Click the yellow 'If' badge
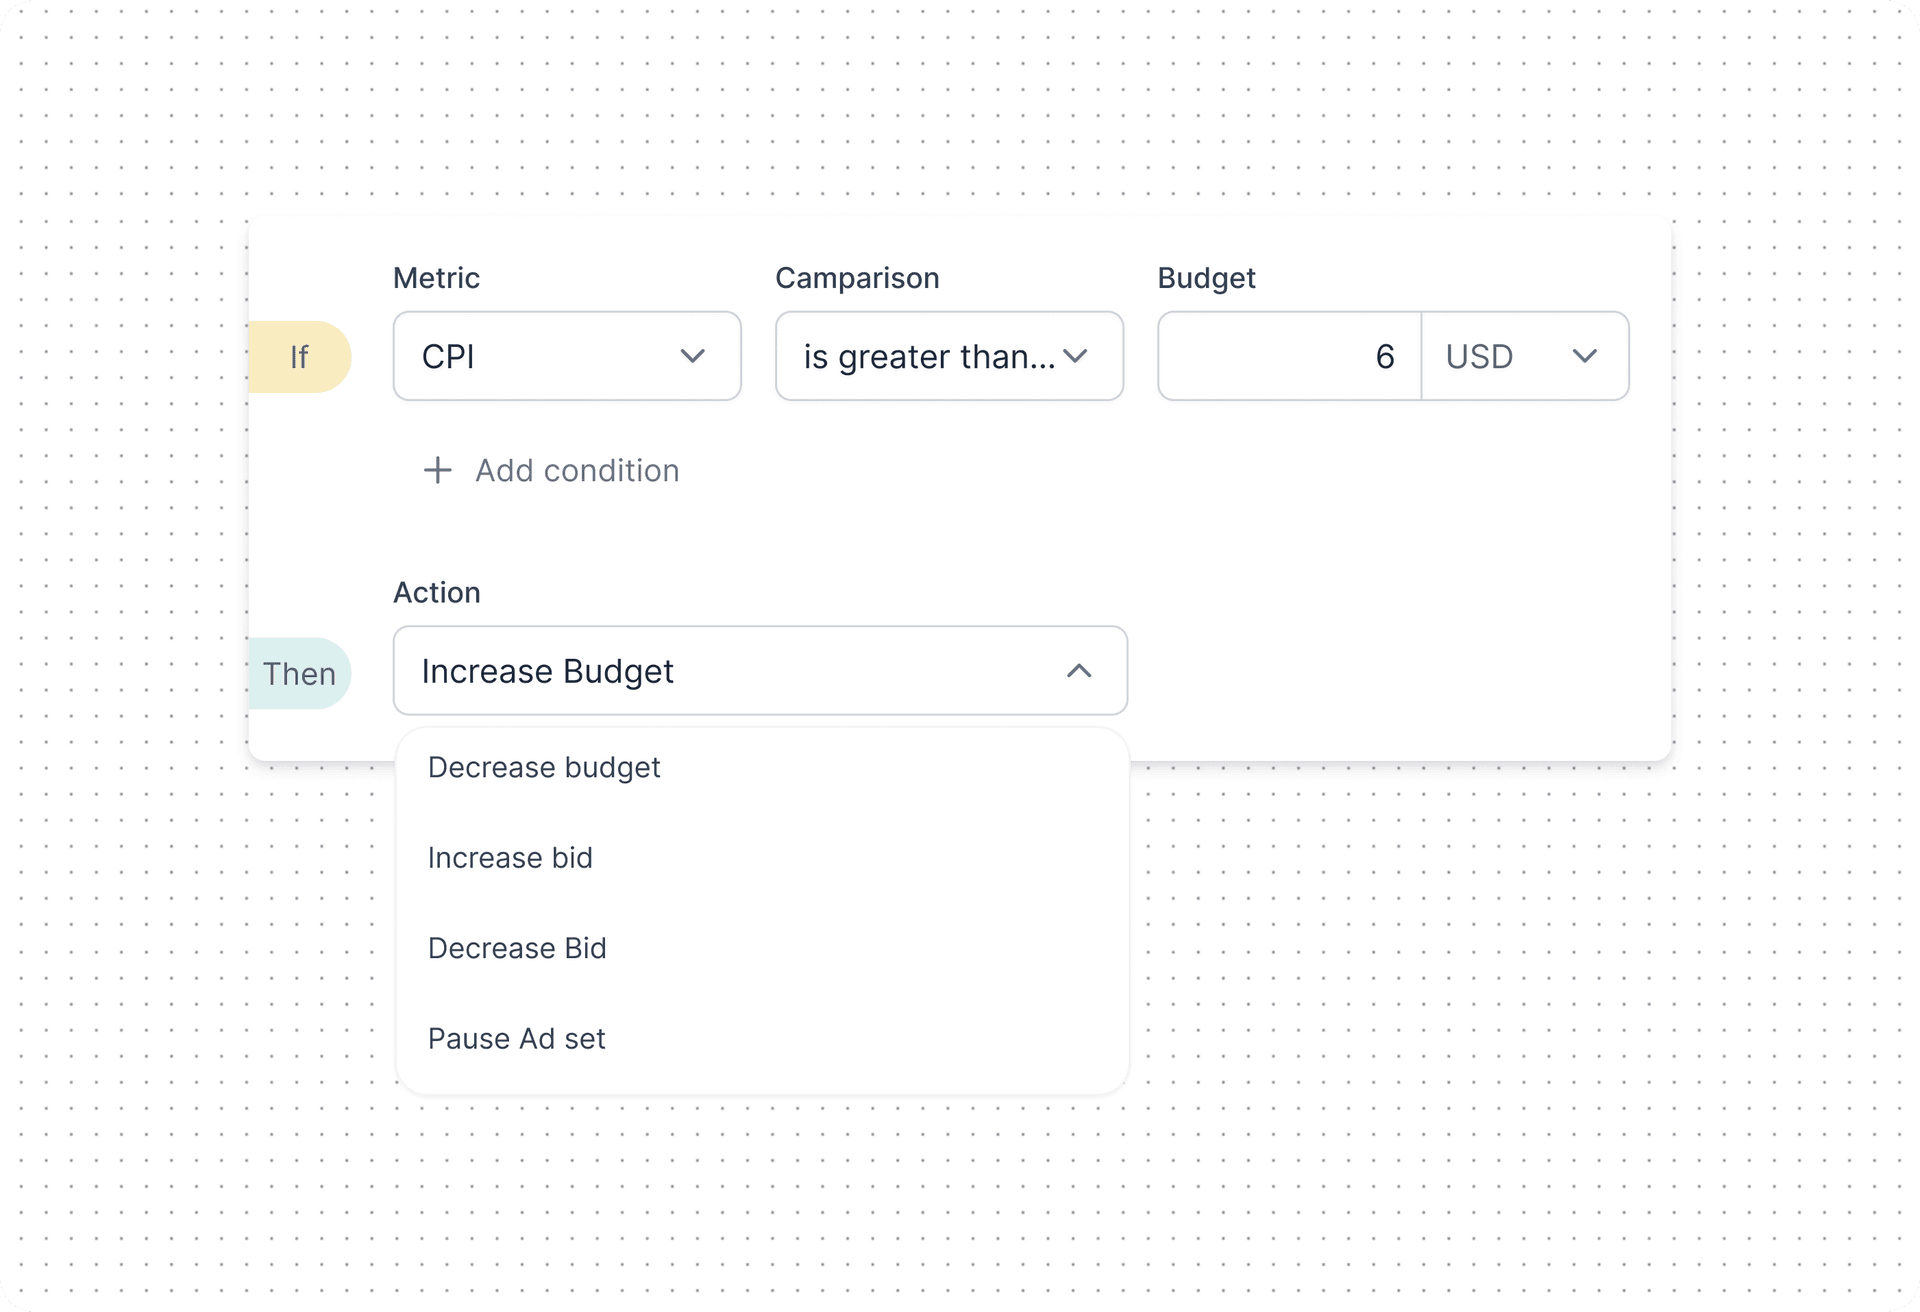This screenshot has height=1312, width=1920. (x=299, y=357)
